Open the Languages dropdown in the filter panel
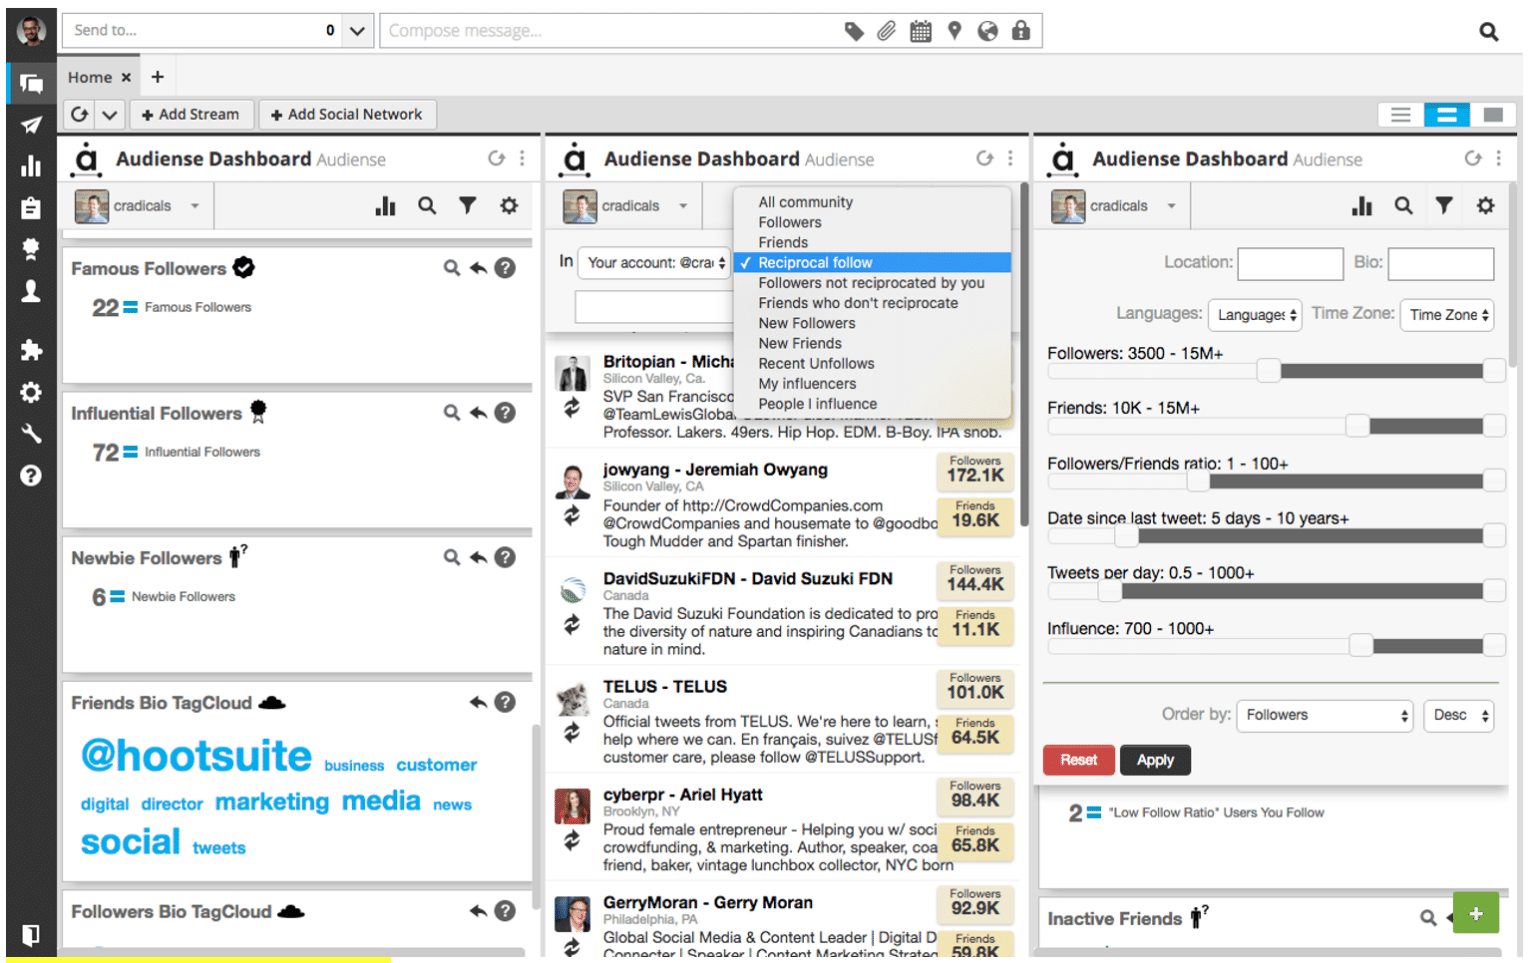 [x=1254, y=314]
